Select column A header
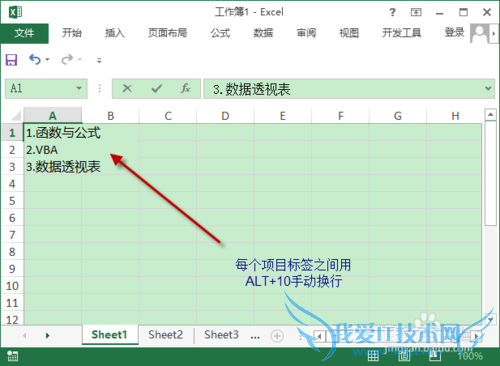 click(53, 116)
